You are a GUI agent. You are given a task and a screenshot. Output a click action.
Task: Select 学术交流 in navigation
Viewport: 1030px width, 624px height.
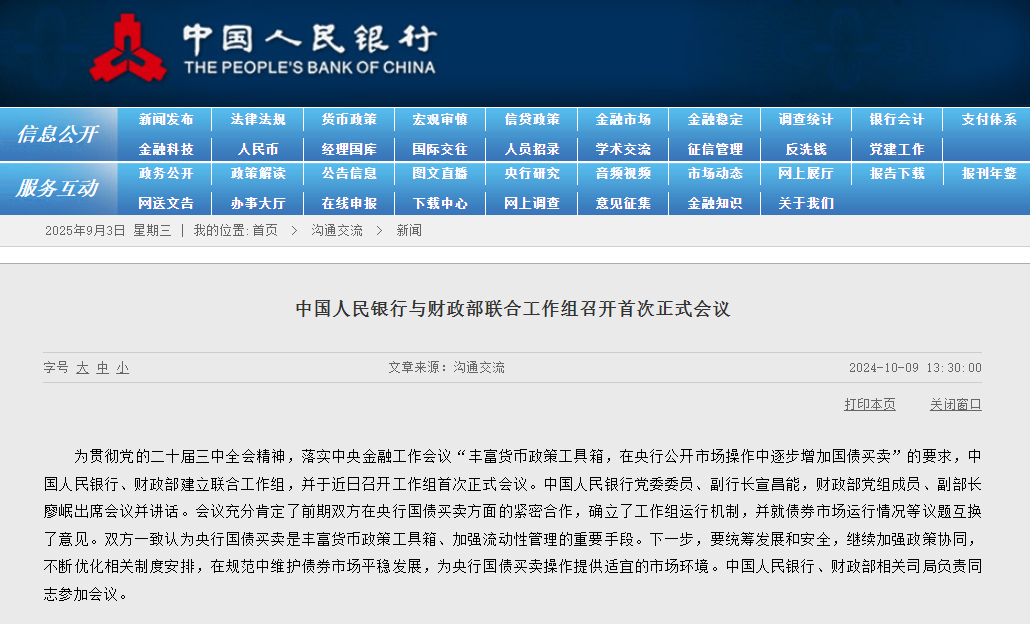pos(623,149)
